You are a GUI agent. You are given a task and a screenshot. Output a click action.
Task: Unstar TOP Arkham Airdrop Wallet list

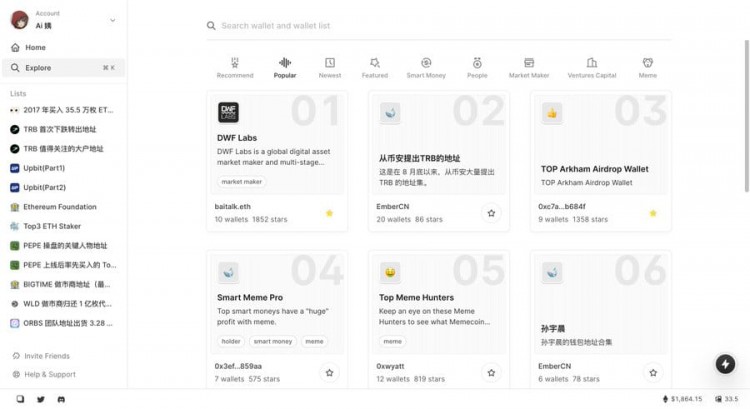[x=653, y=213]
